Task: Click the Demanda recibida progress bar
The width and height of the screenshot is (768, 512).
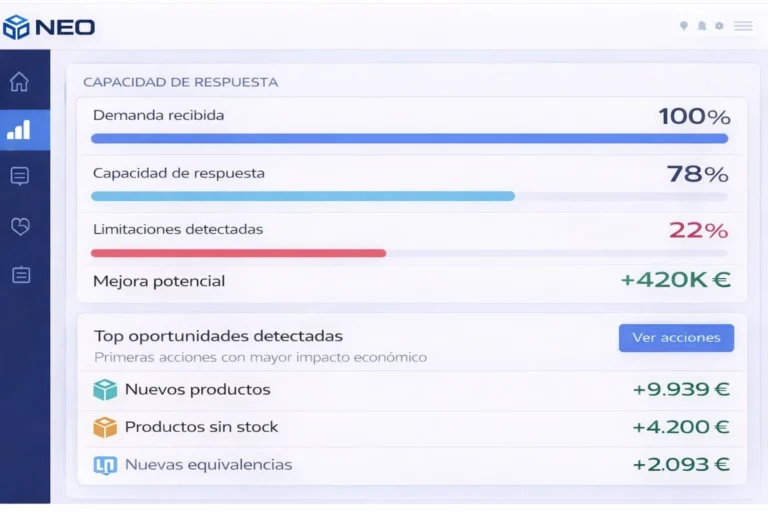Action: pyautogui.click(x=409, y=139)
